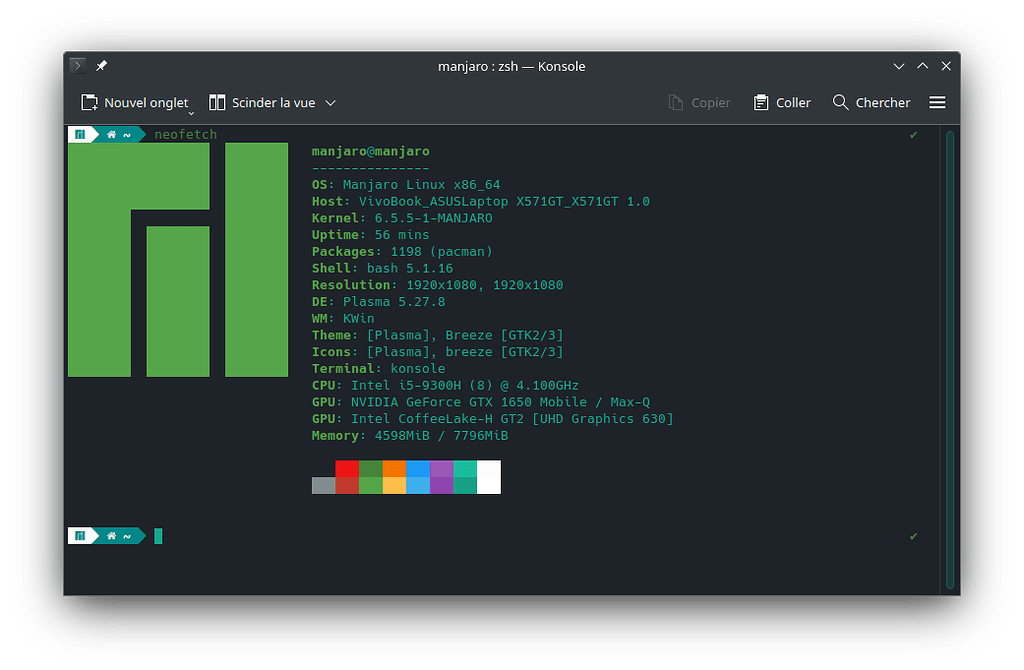Click the neofetch command text in the terminal

click(x=185, y=133)
